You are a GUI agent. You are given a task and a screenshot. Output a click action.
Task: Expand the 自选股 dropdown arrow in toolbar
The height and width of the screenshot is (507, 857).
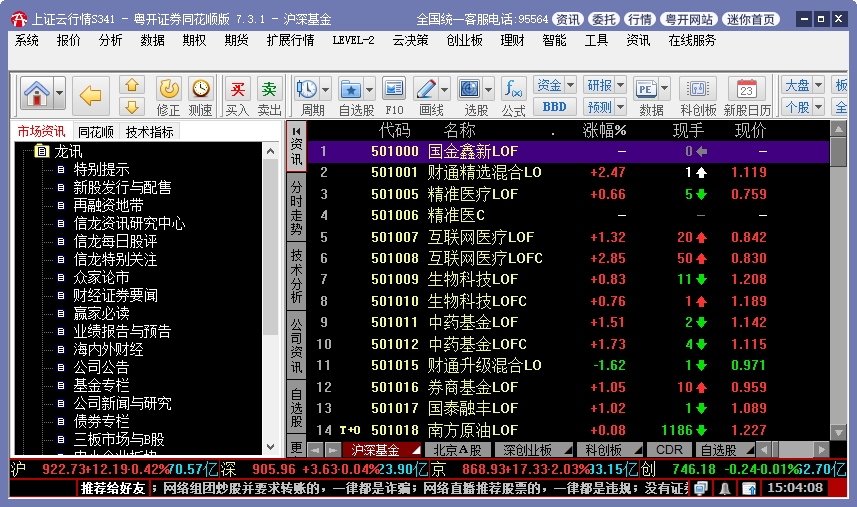click(x=369, y=89)
